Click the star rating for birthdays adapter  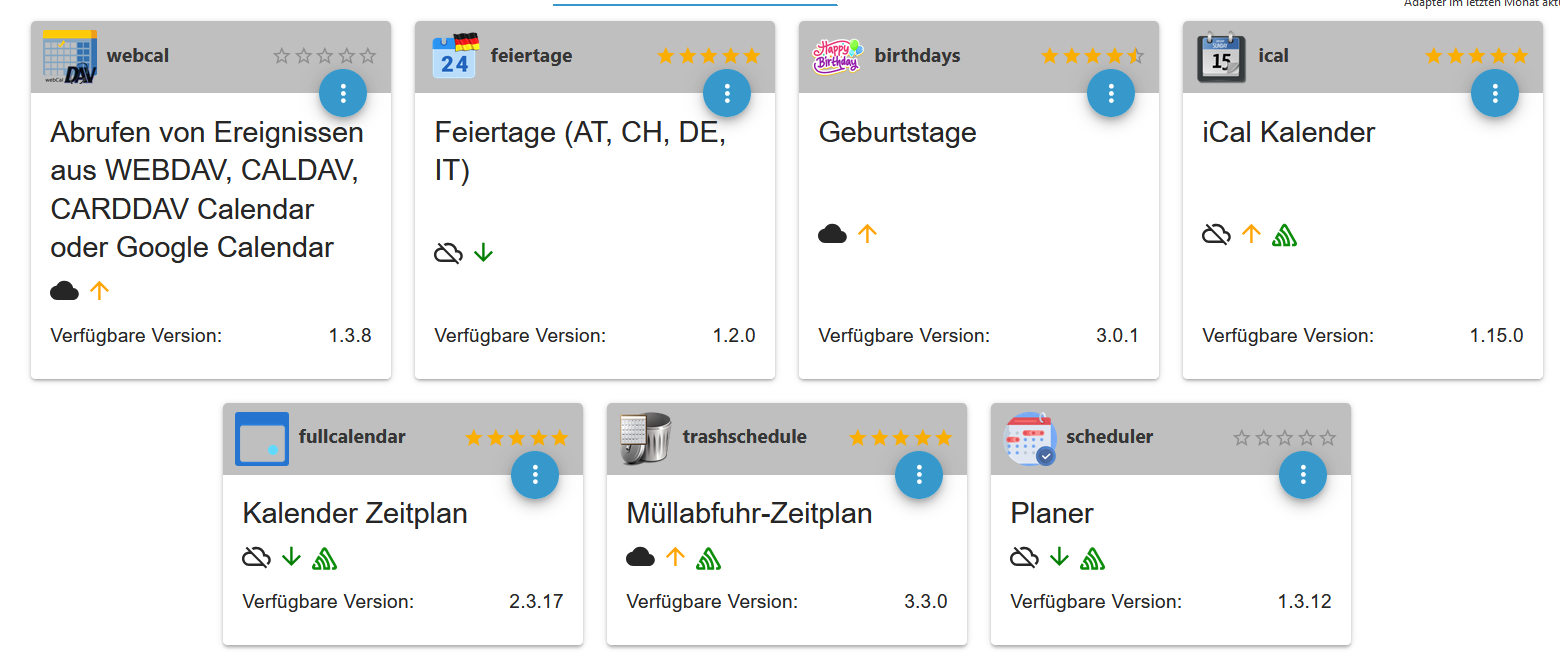point(1092,56)
